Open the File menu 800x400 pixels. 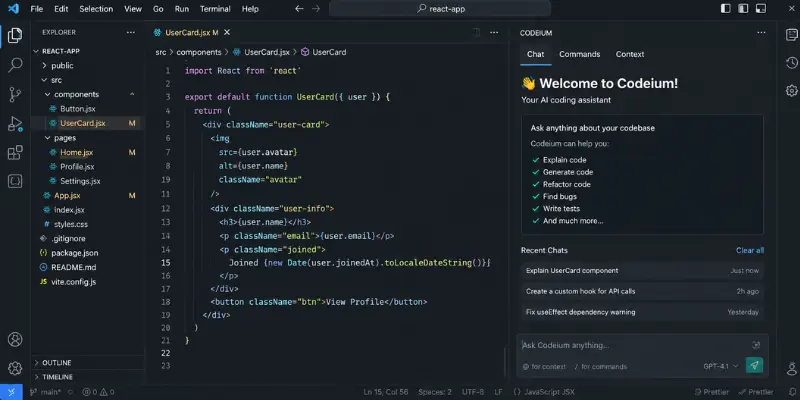[x=37, y=9]
